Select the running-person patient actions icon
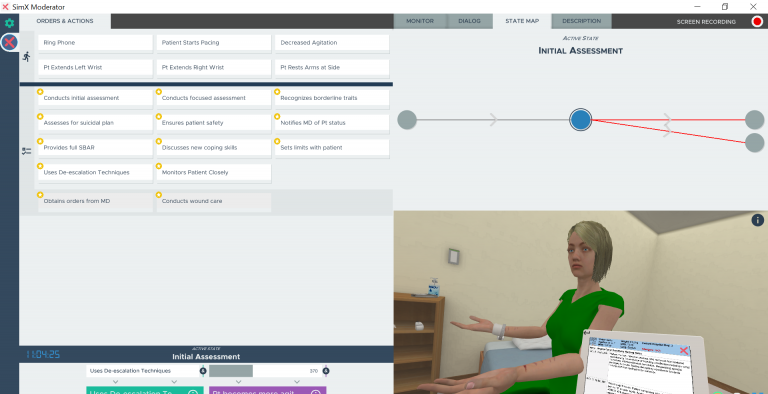The image size is (768, 394). click(x=26, y=56)
